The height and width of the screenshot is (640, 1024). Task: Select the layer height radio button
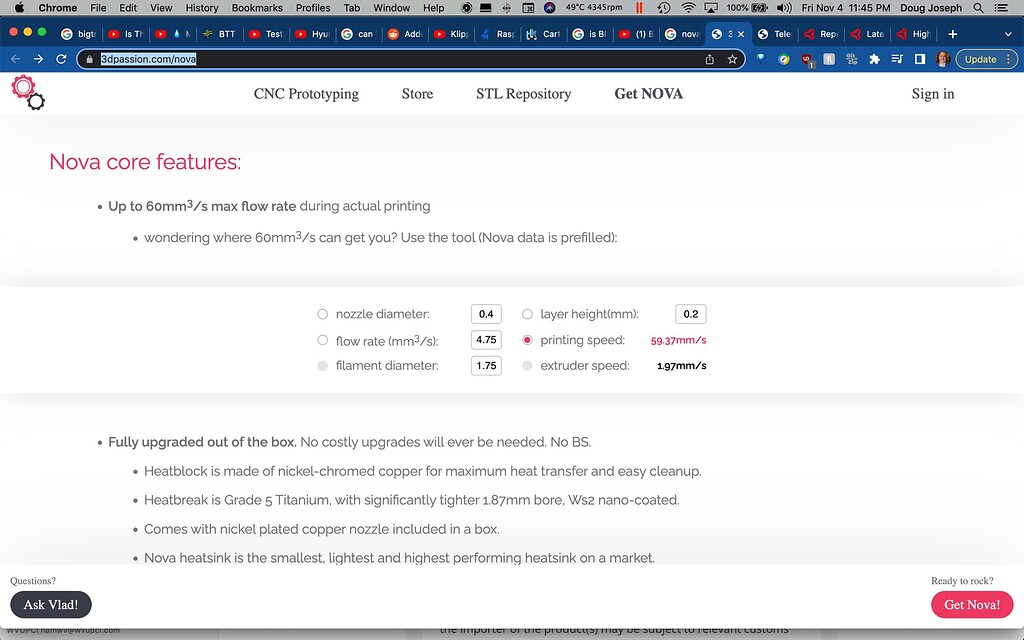(x=527, y=314)
